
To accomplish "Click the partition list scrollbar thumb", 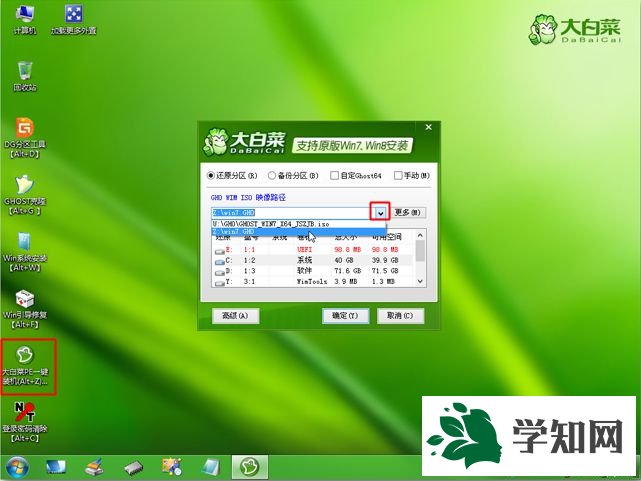I will pos(420,251).
